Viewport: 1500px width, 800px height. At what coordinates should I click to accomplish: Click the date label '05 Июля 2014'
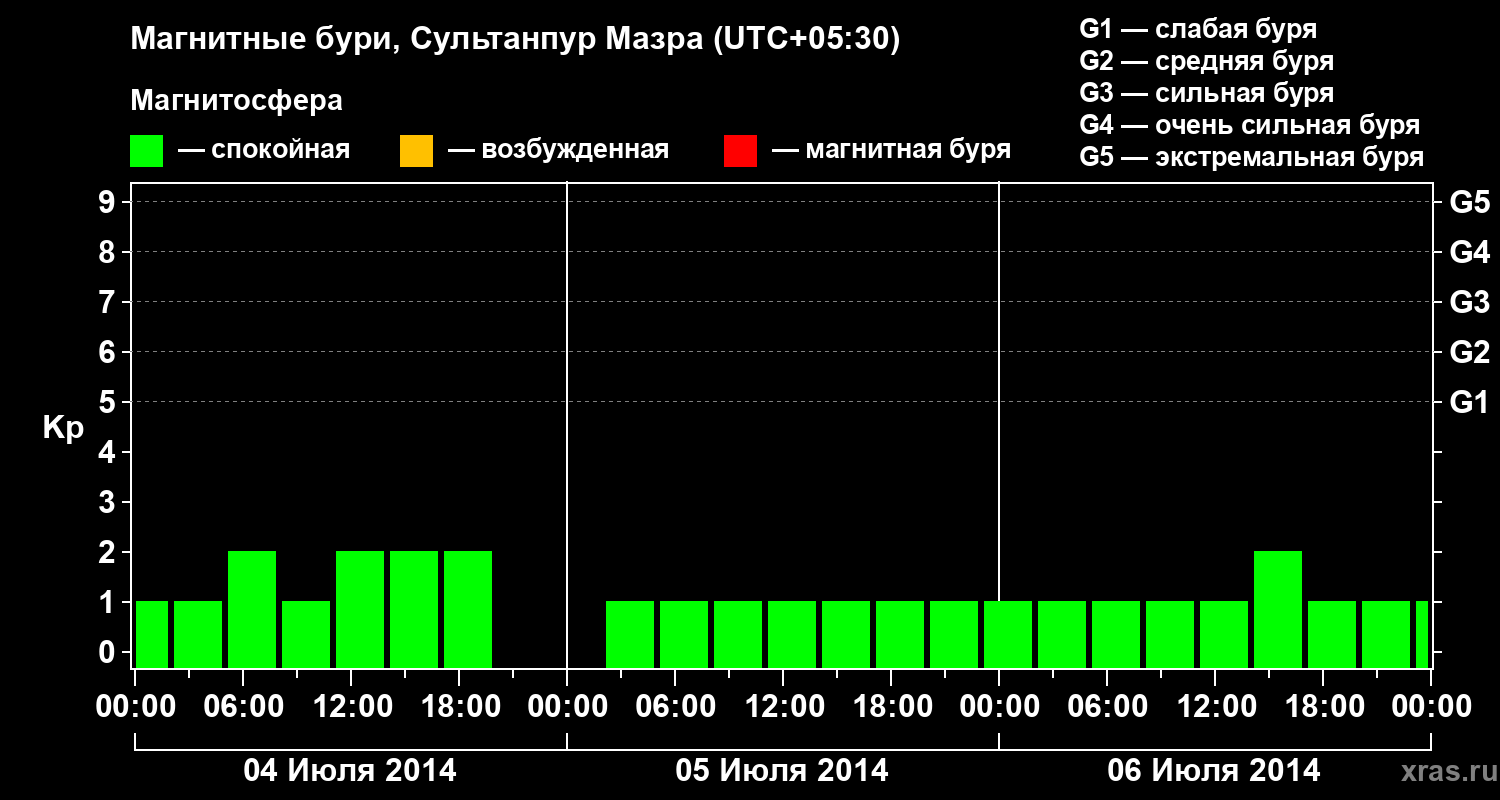pyautogui.click(x=782, y=771)
